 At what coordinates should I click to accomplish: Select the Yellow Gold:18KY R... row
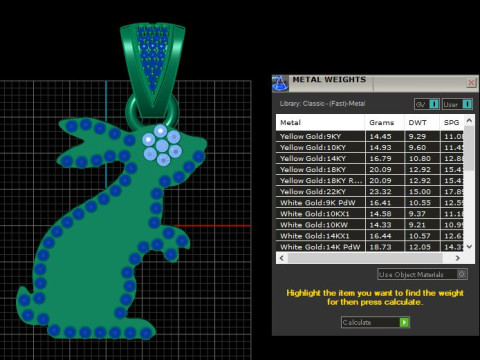click(x=369, y=180)
